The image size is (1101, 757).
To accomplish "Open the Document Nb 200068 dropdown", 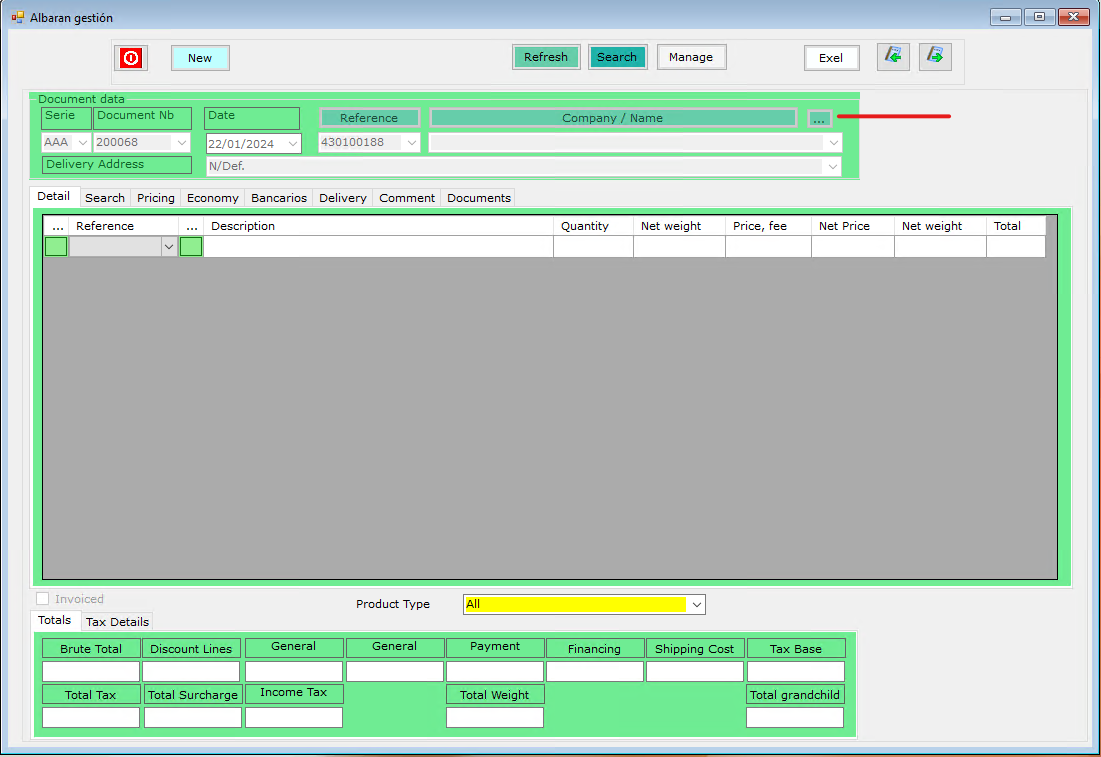I will pos(182,143).
